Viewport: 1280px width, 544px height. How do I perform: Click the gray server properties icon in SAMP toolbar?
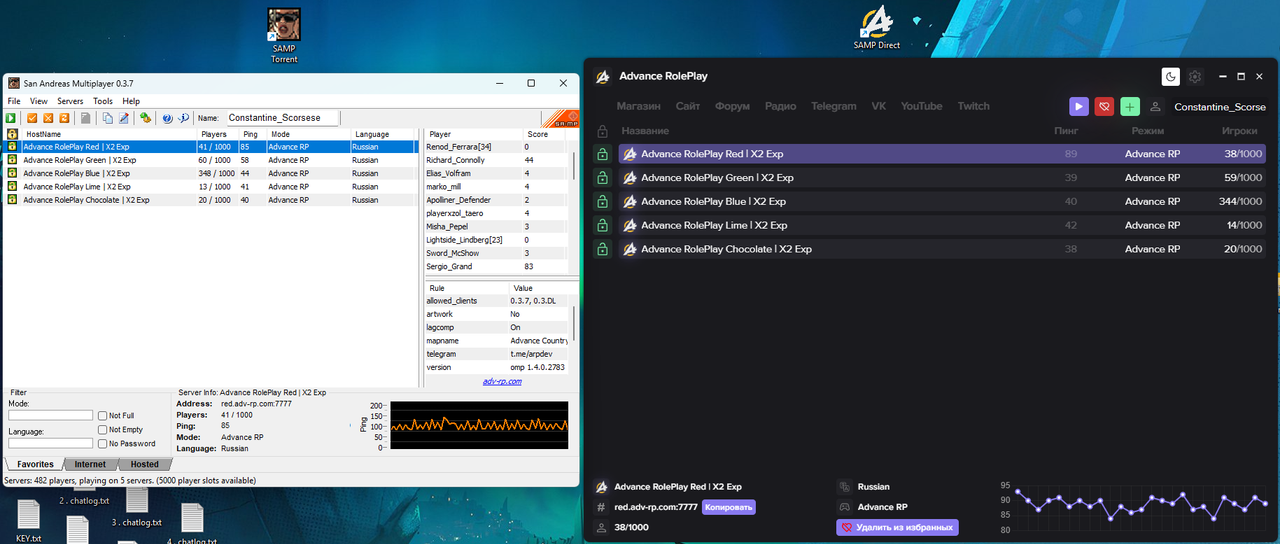click(86, 118)
